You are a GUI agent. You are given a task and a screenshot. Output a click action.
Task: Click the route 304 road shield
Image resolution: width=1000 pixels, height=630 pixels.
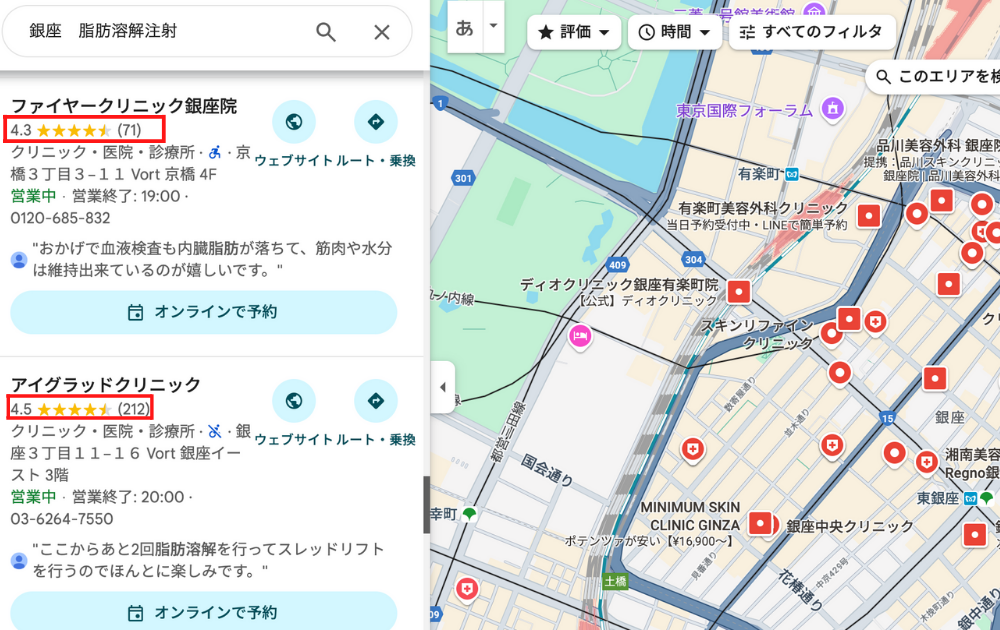click(x=693, y=259)
